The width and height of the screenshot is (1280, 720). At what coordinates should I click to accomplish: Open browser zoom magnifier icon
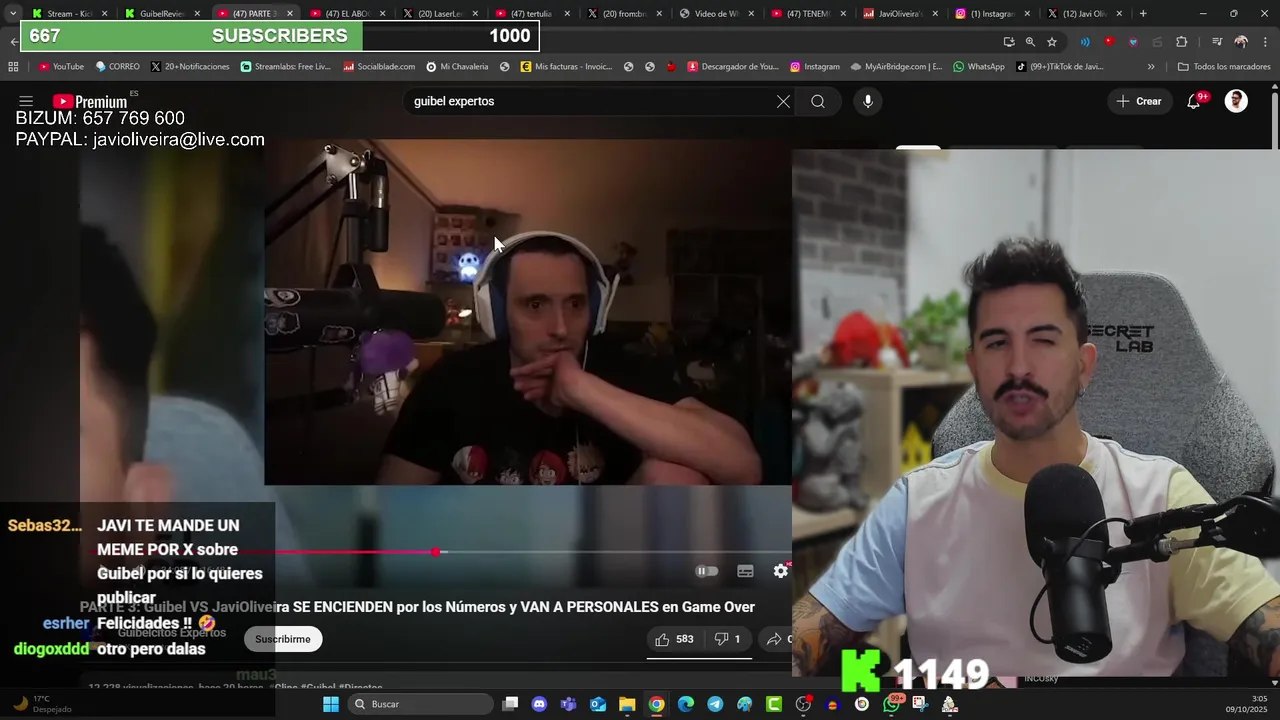(1030, 42)
